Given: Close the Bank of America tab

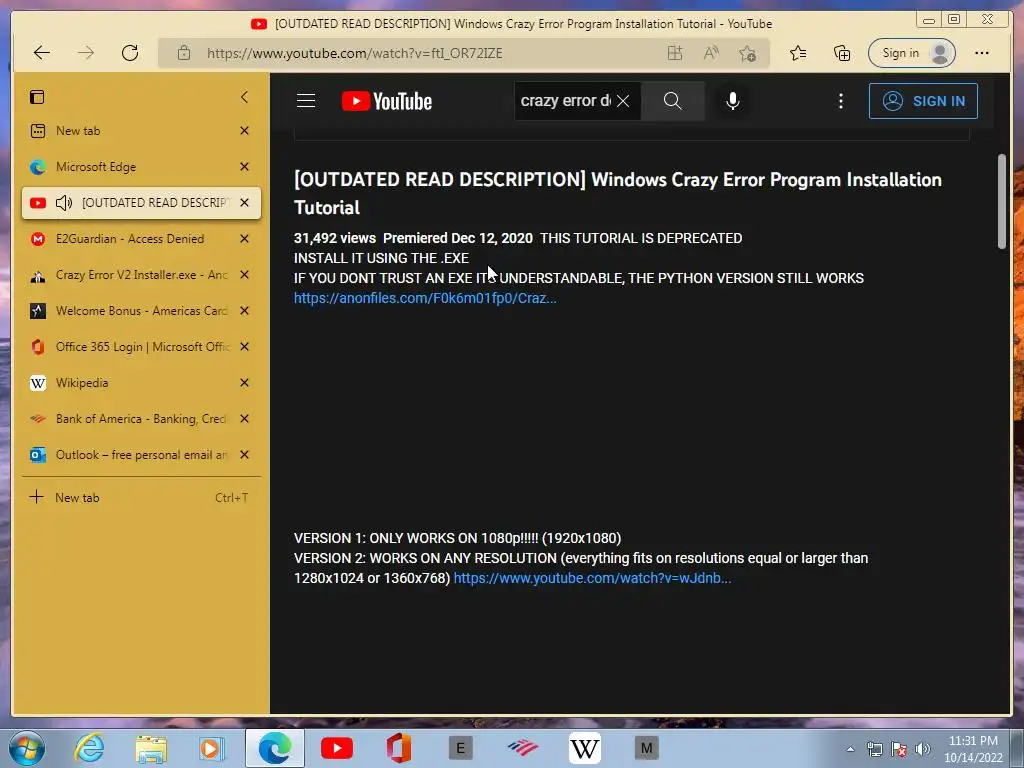Looking at the screenshot, I should click(244, 419).
